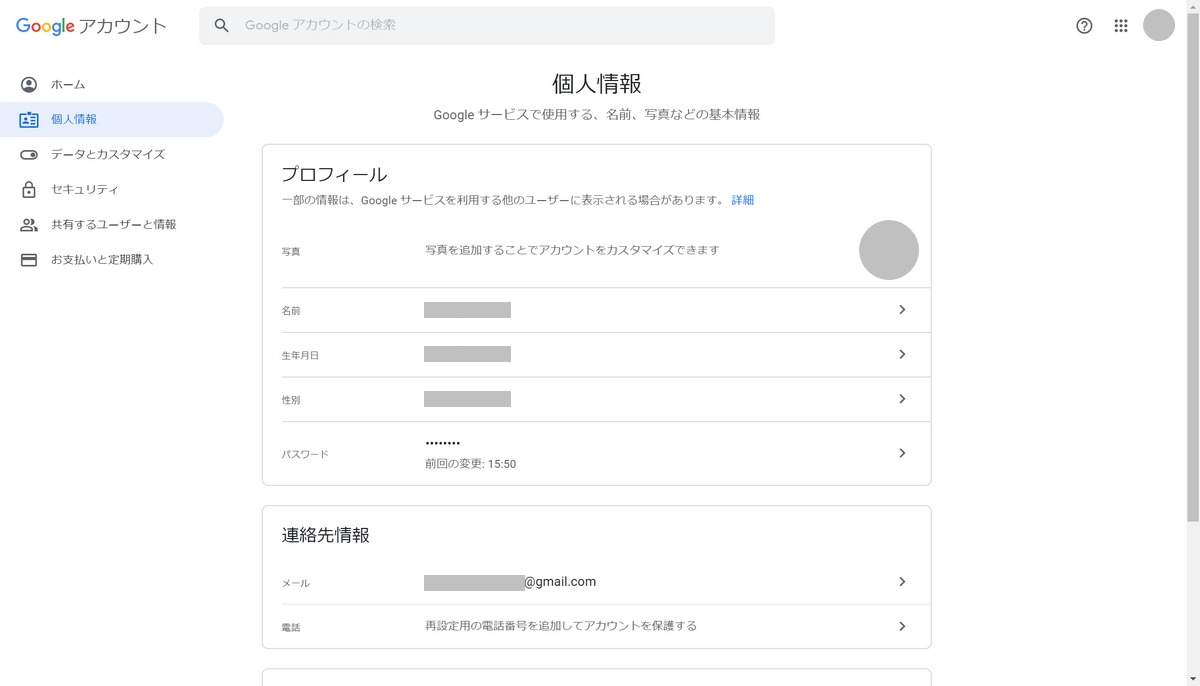
Task: Open the パスワード row chevron
Action: (902, 453)
